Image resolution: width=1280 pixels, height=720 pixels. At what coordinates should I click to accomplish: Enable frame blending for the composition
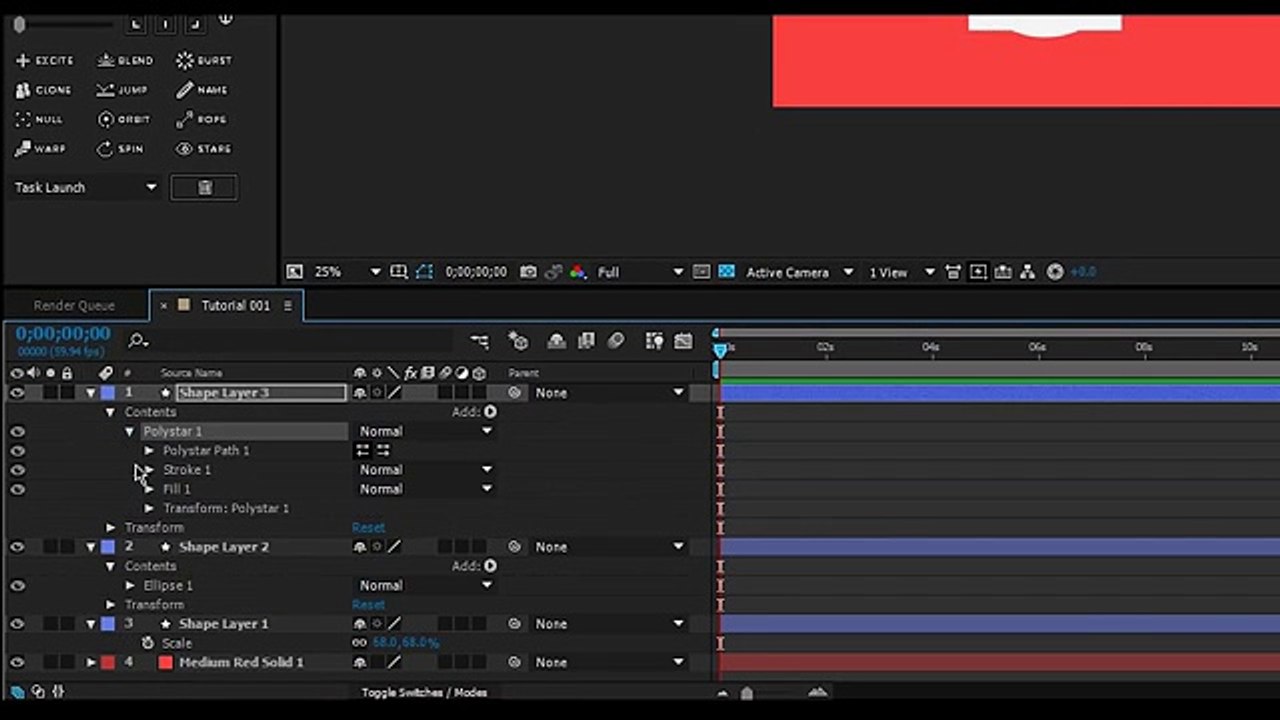586,342
